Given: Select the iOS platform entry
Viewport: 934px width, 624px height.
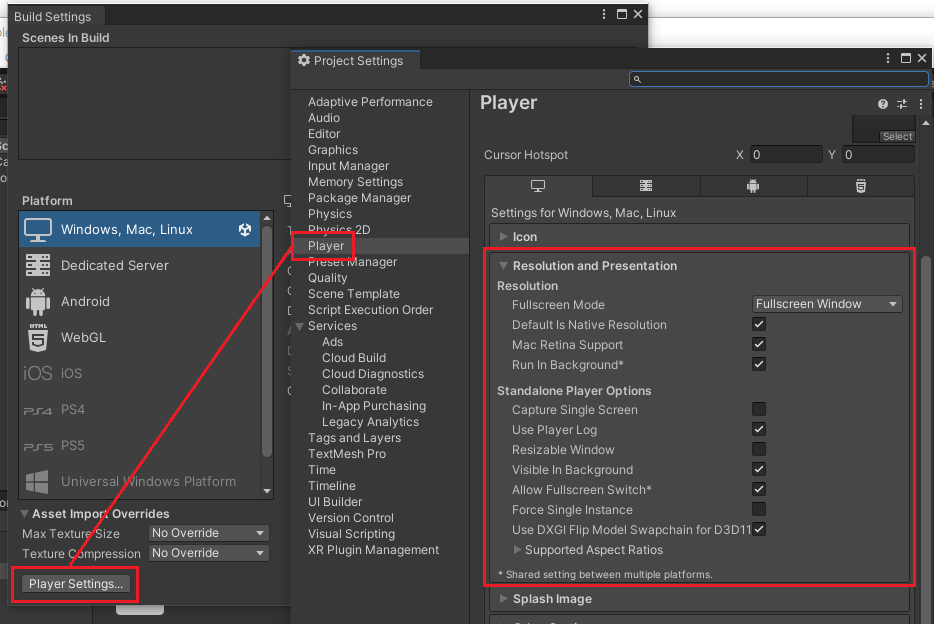Looking at the screenshot, I should click(139, 373).
